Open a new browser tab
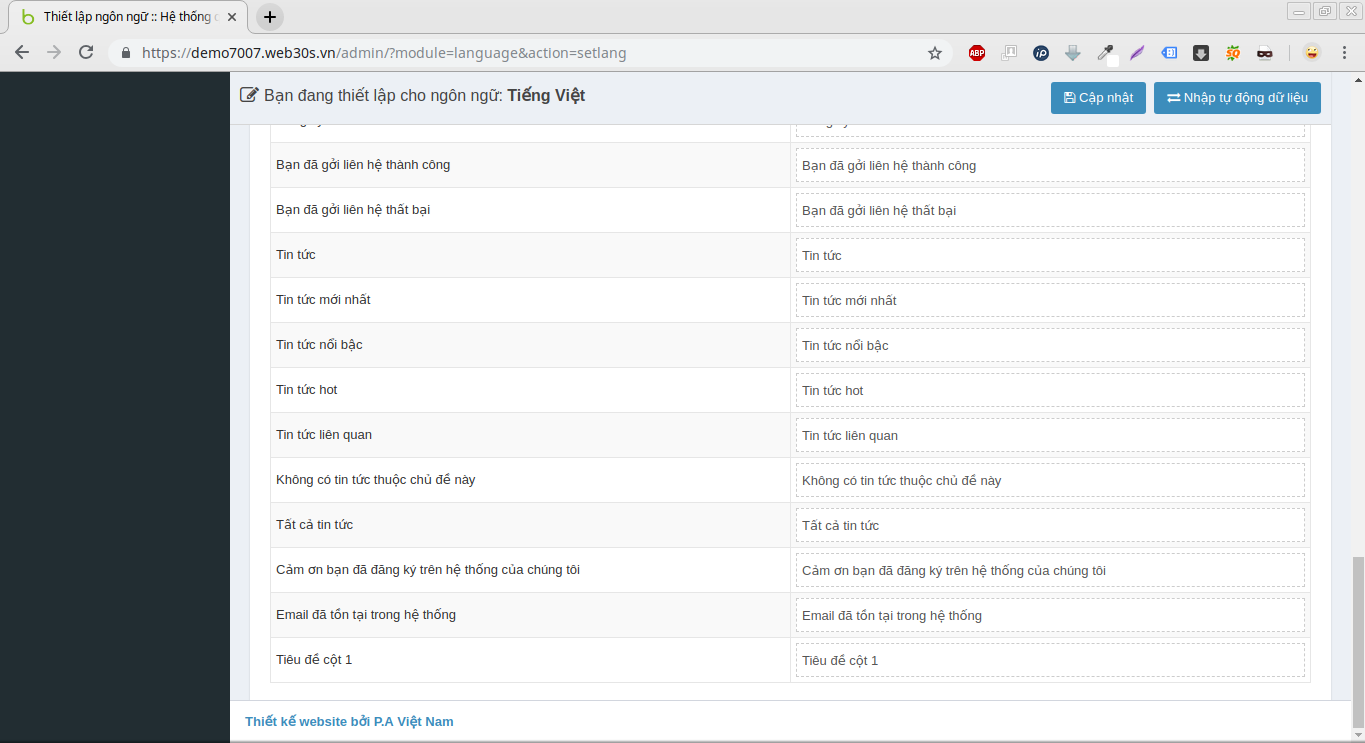1365x743 pixels. click(x=270, y=17)
